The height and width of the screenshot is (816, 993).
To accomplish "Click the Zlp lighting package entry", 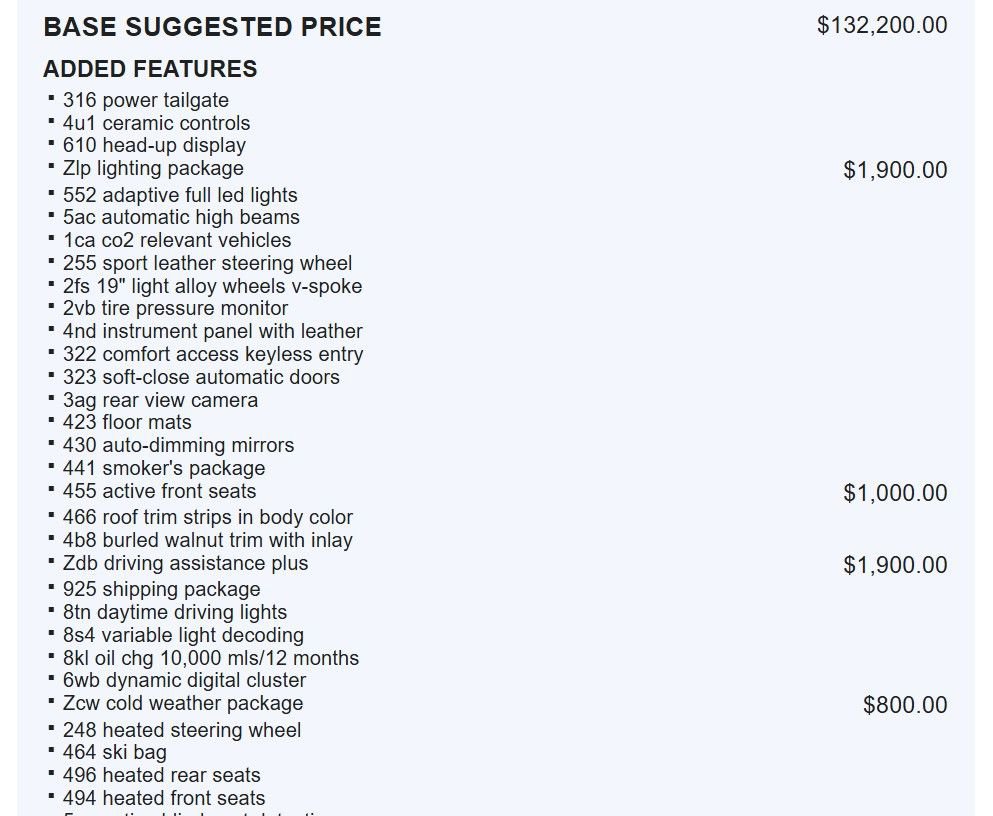I will pyautogui.click(x=153, y=168).
